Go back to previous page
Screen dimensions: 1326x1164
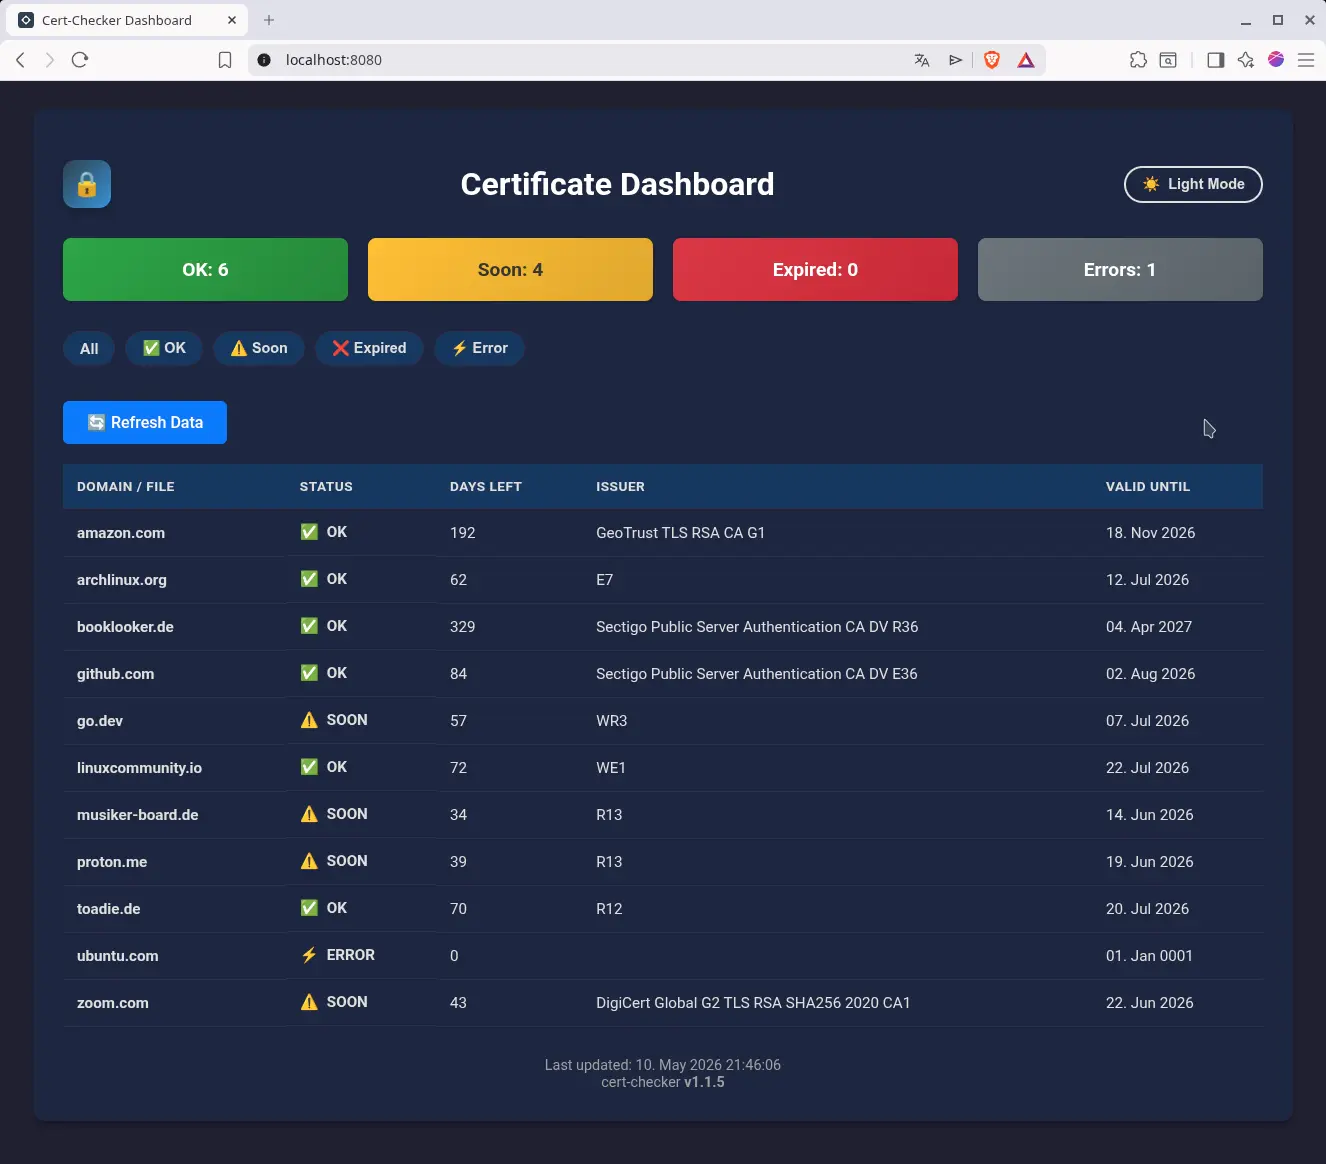click(x=20, y=60)
